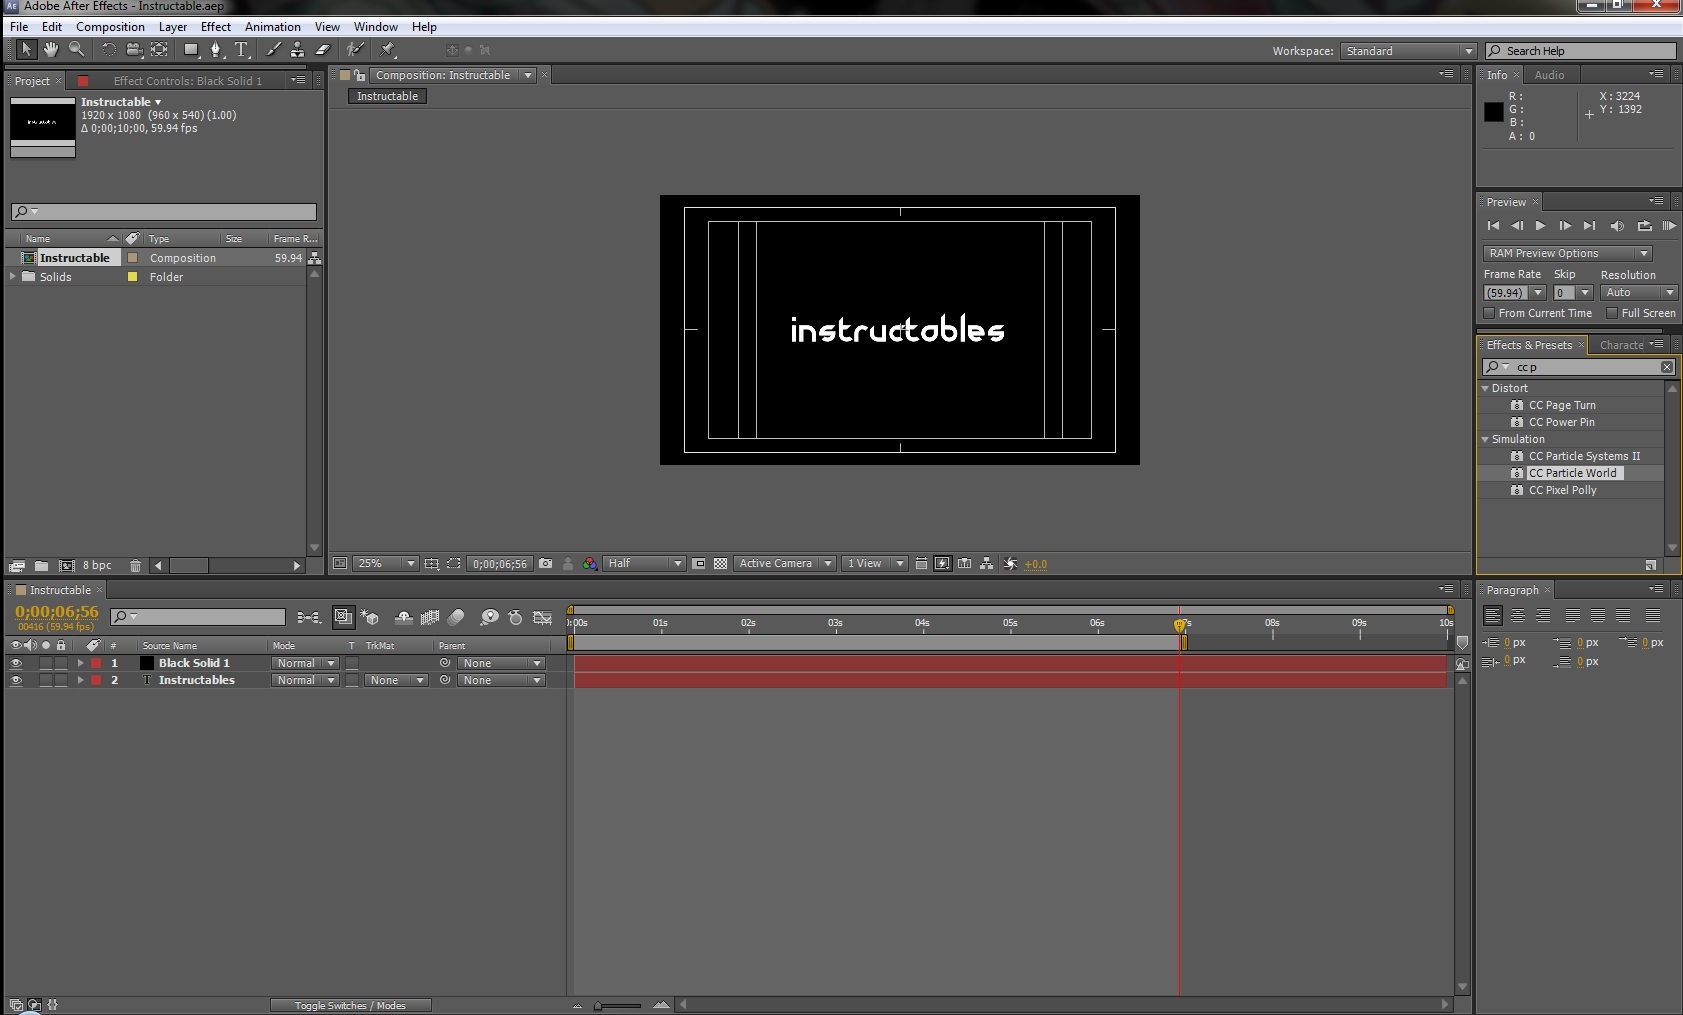Select the Puppet Pin tool
1683x1015 pixels.
387,49
